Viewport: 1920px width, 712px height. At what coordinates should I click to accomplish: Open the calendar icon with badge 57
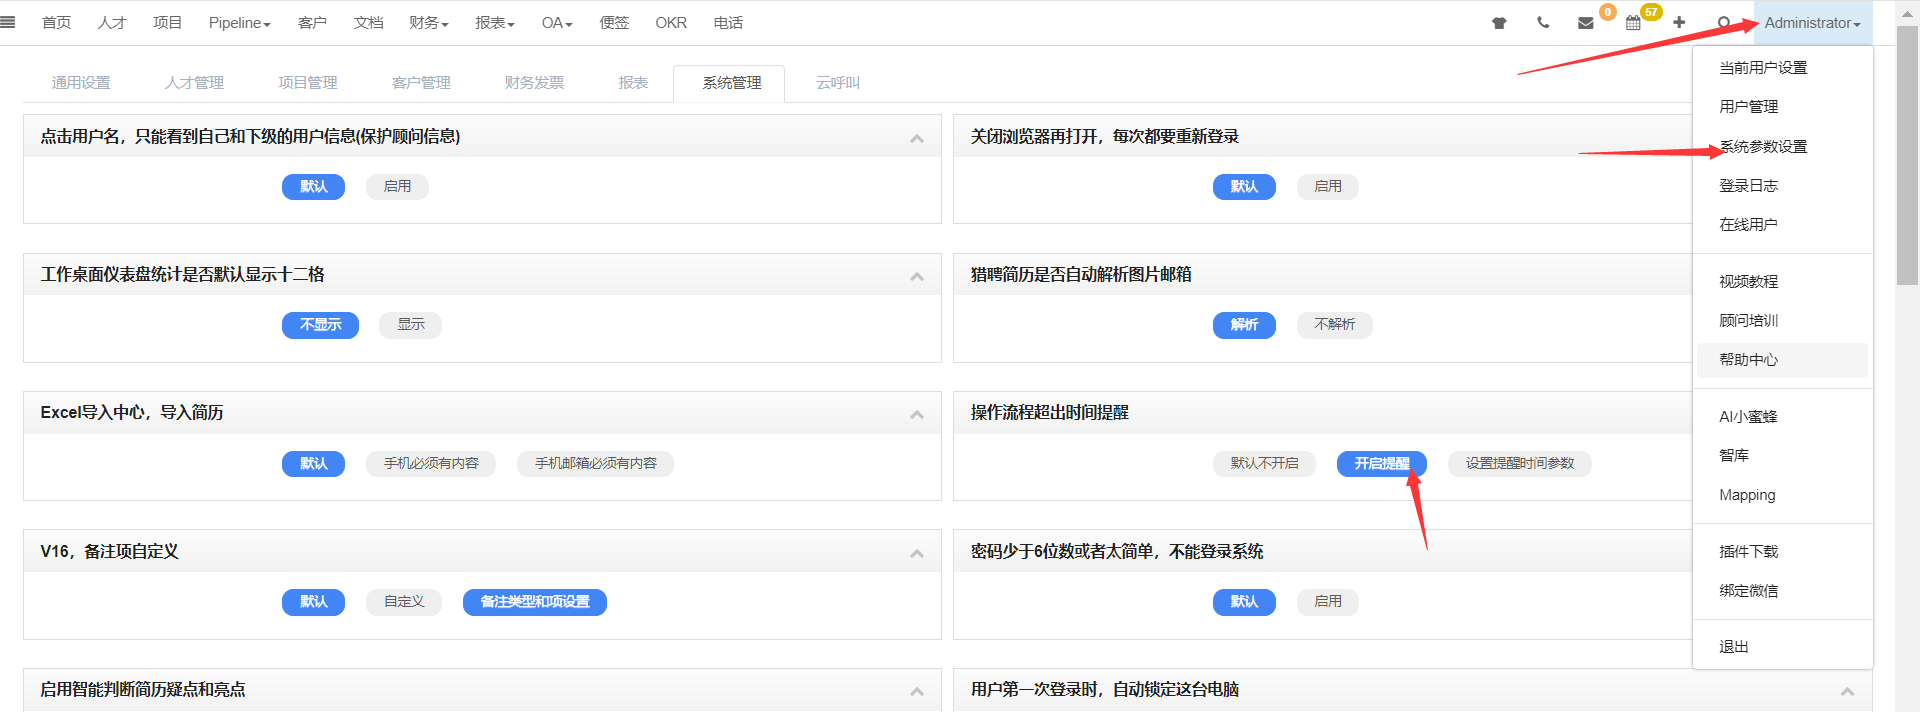[1633, 23]
